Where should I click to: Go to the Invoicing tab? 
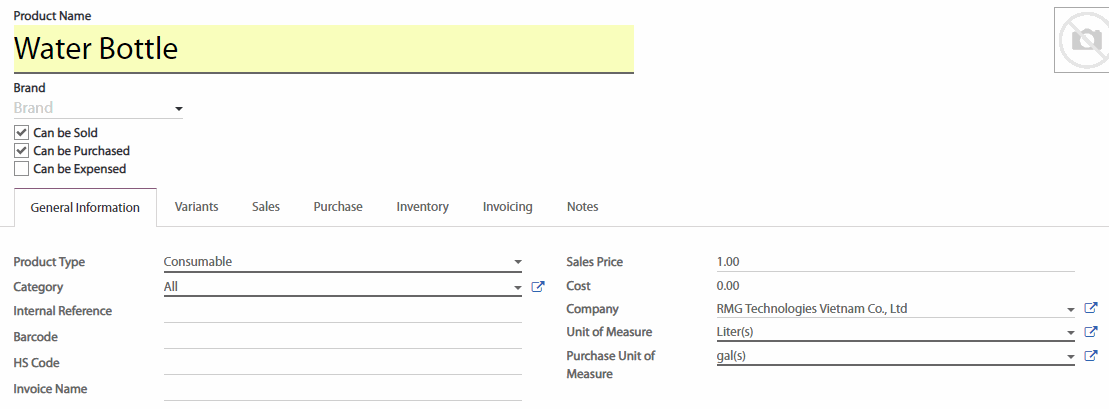[x=507, y=207]
